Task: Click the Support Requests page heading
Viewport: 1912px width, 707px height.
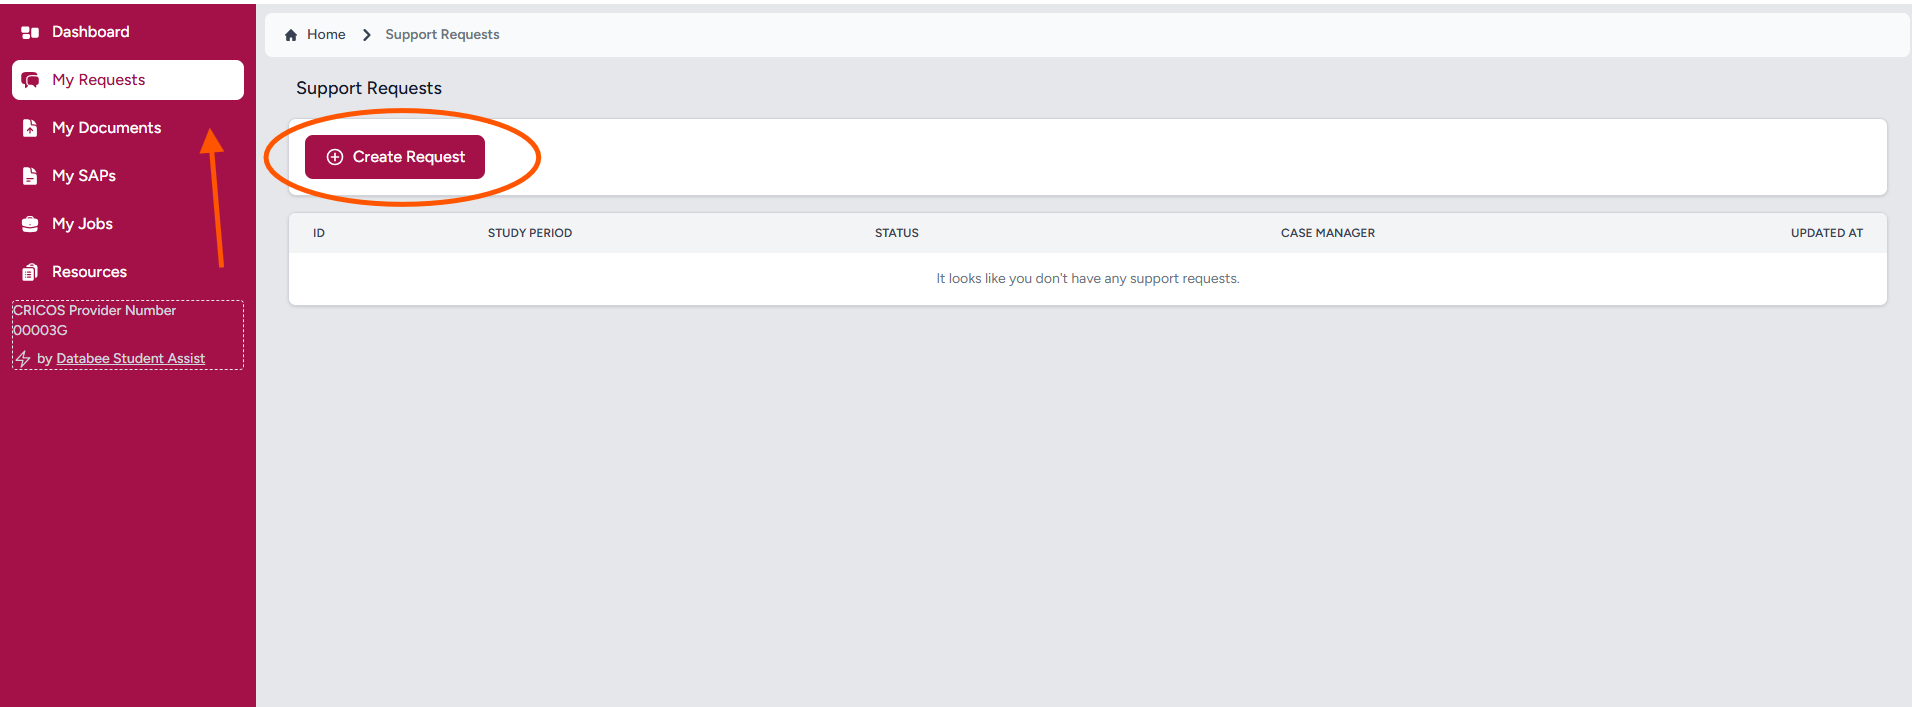Action: pos(369,88)
